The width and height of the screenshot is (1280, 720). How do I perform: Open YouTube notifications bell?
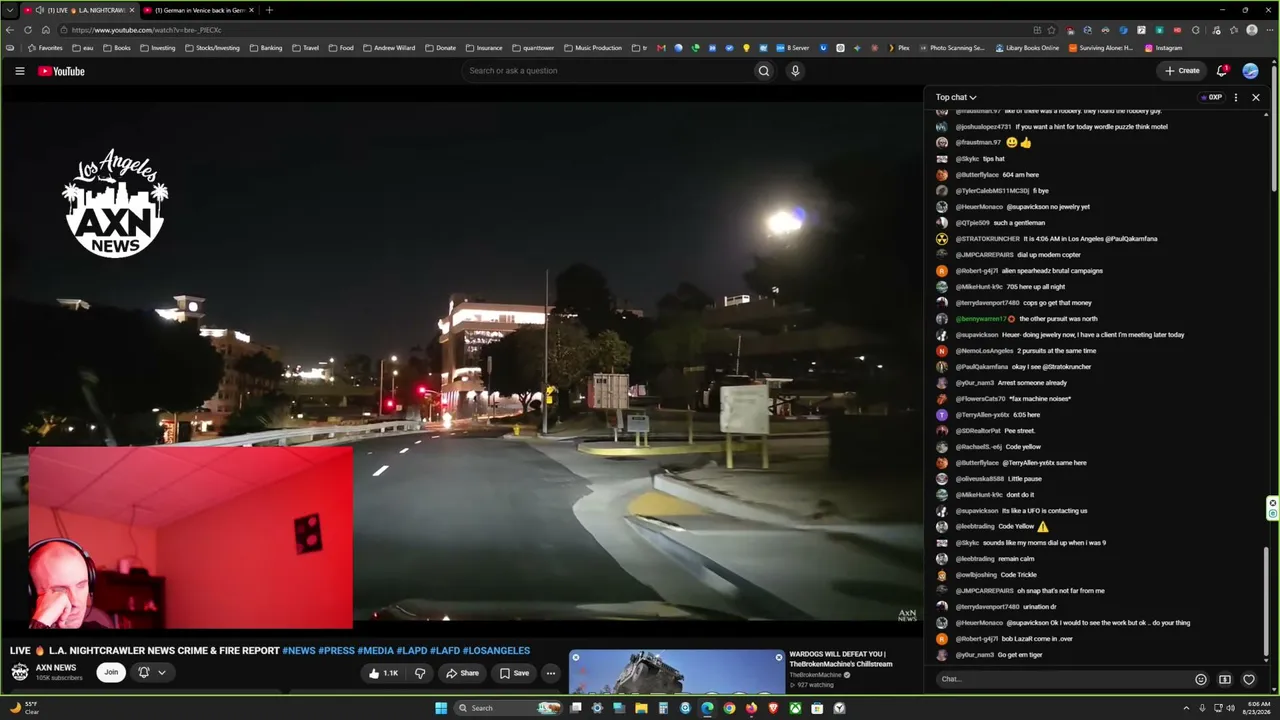(1222, 71)
